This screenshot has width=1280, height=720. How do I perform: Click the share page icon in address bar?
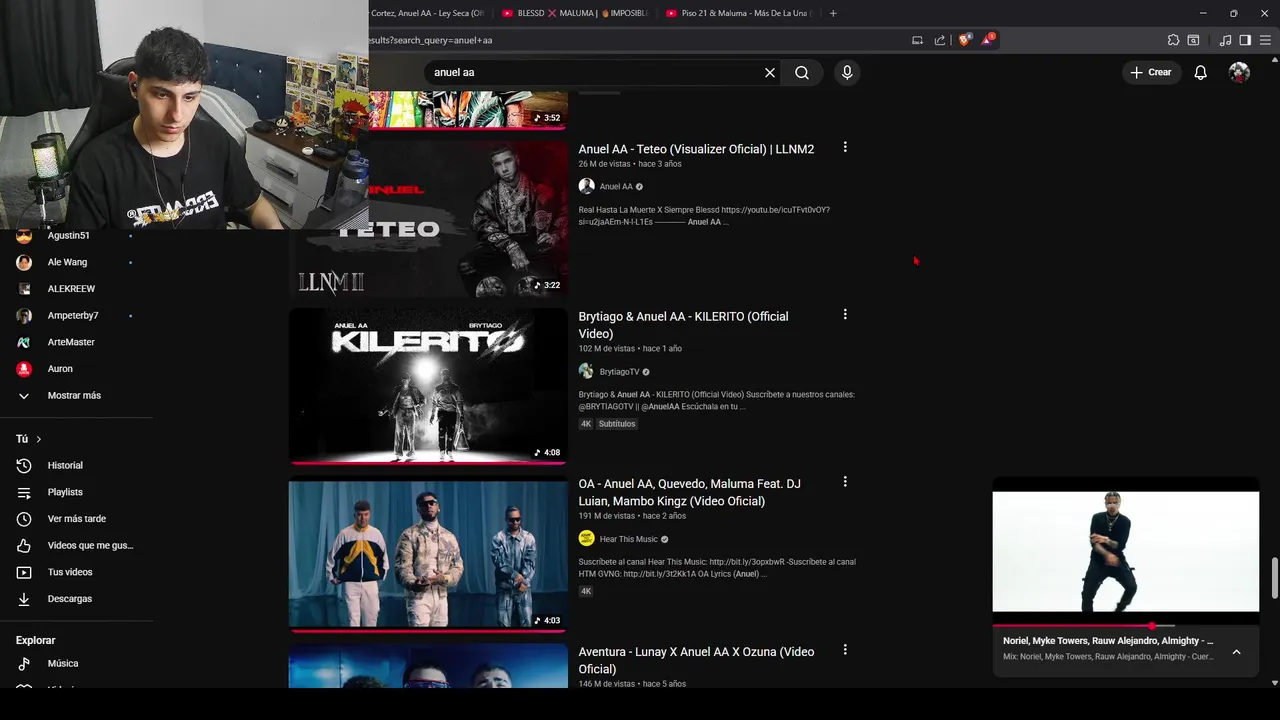[940, 40]
